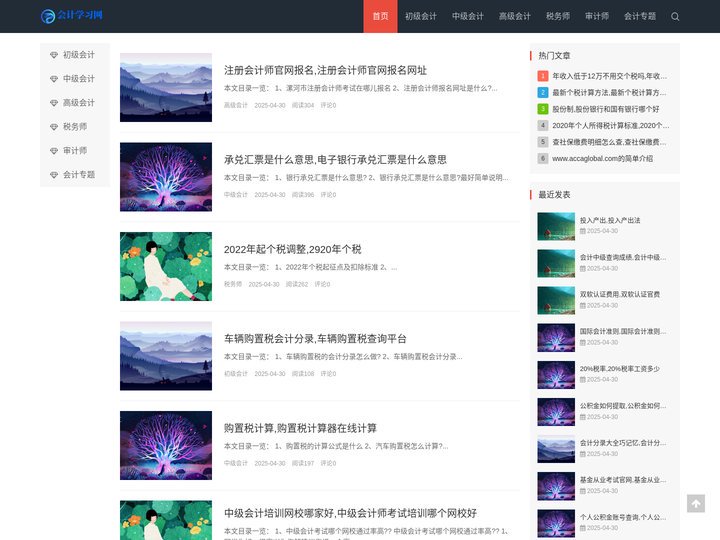
Task: Open hot article 最新个税计算方法
Action: [609, 92]
